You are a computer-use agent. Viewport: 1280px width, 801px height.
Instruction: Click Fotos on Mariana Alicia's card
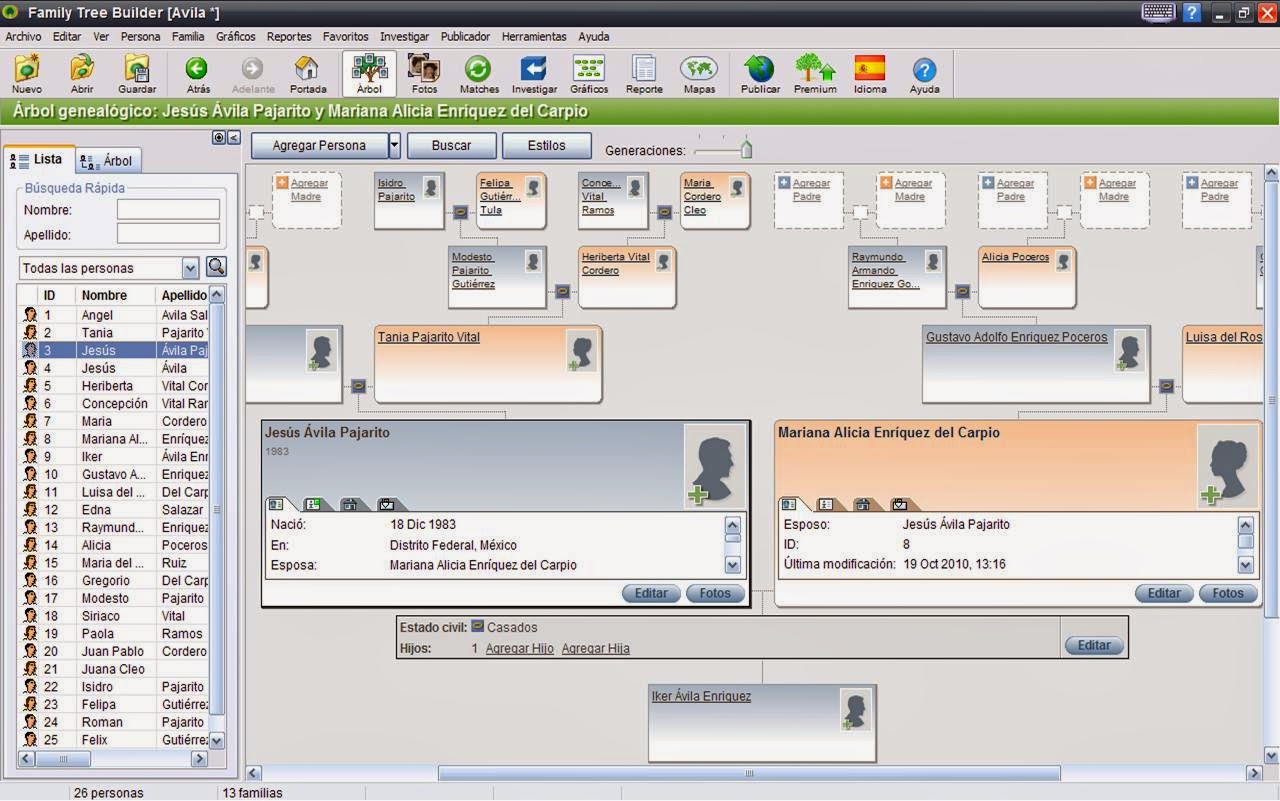tap(1228, 593)
